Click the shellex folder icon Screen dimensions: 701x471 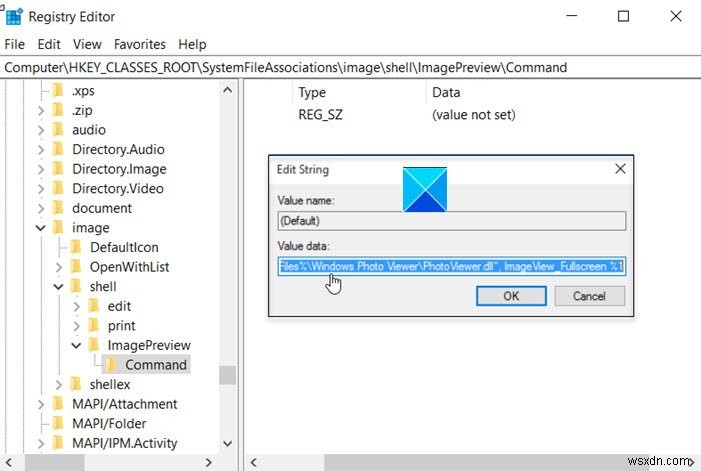coord(76,384)
